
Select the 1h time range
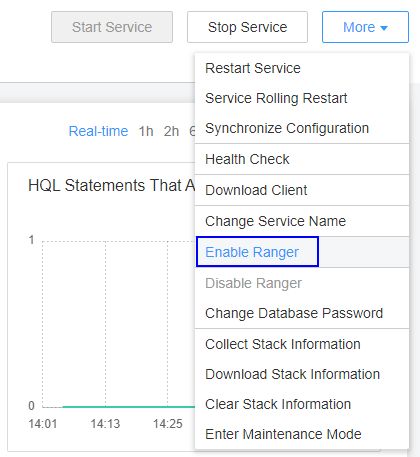[x=146, y=131]
